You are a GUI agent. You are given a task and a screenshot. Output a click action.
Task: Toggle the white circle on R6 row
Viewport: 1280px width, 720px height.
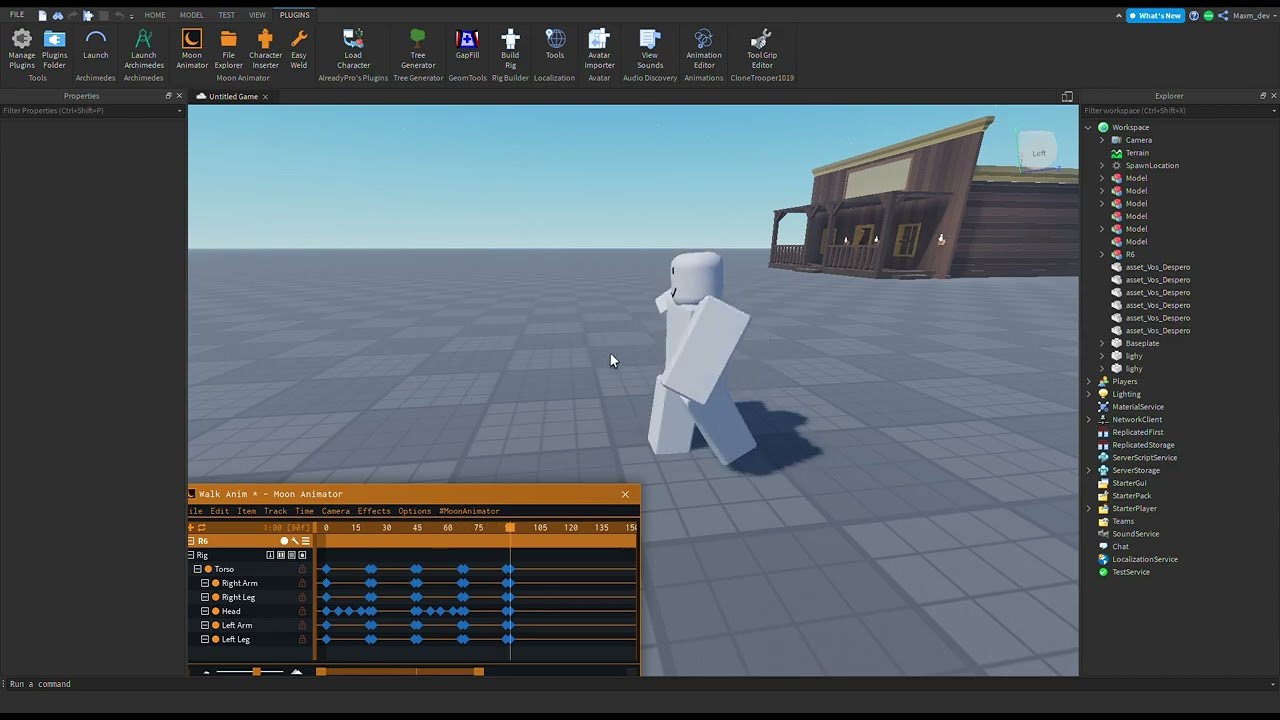pos(284,541)
